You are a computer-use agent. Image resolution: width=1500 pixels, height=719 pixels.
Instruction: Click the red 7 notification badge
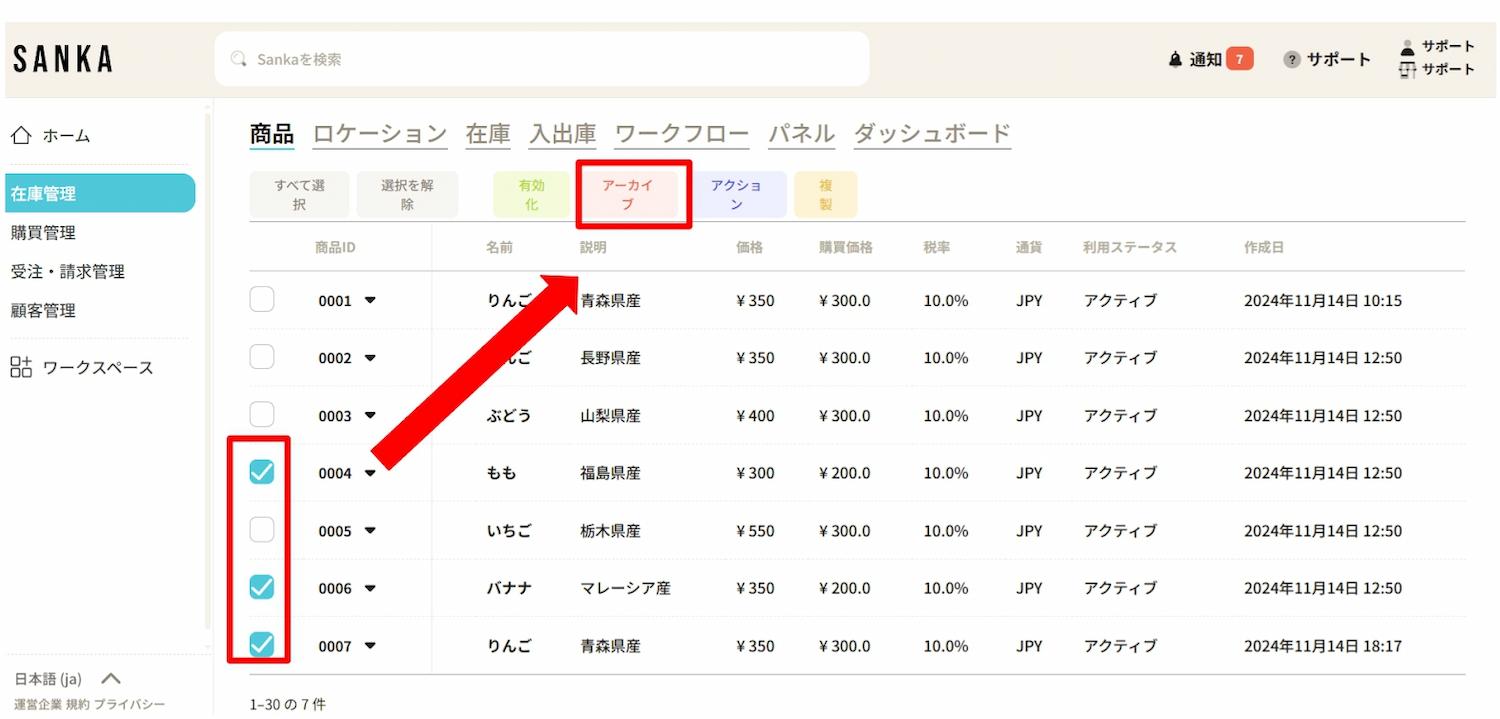point(1239,59)
